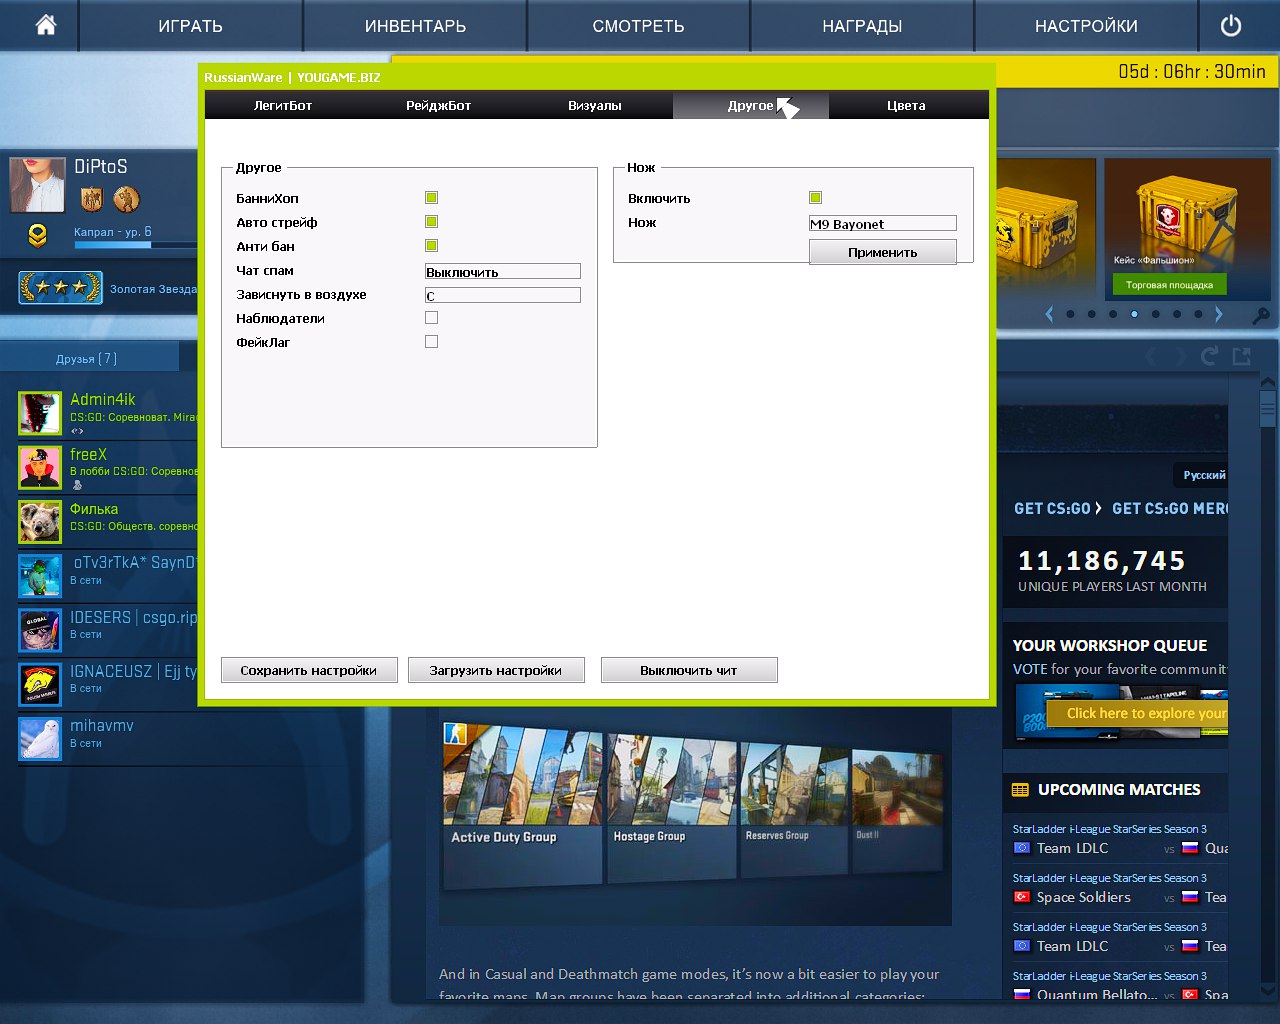Click the carousel key icon

(1261, 315)
